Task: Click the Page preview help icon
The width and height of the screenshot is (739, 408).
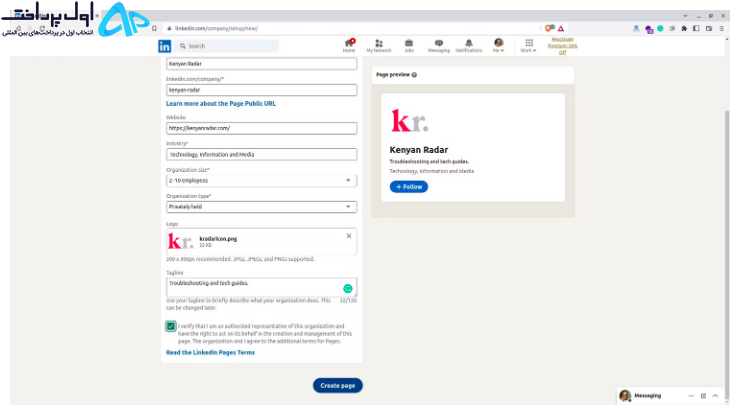Action: point(414,75)
